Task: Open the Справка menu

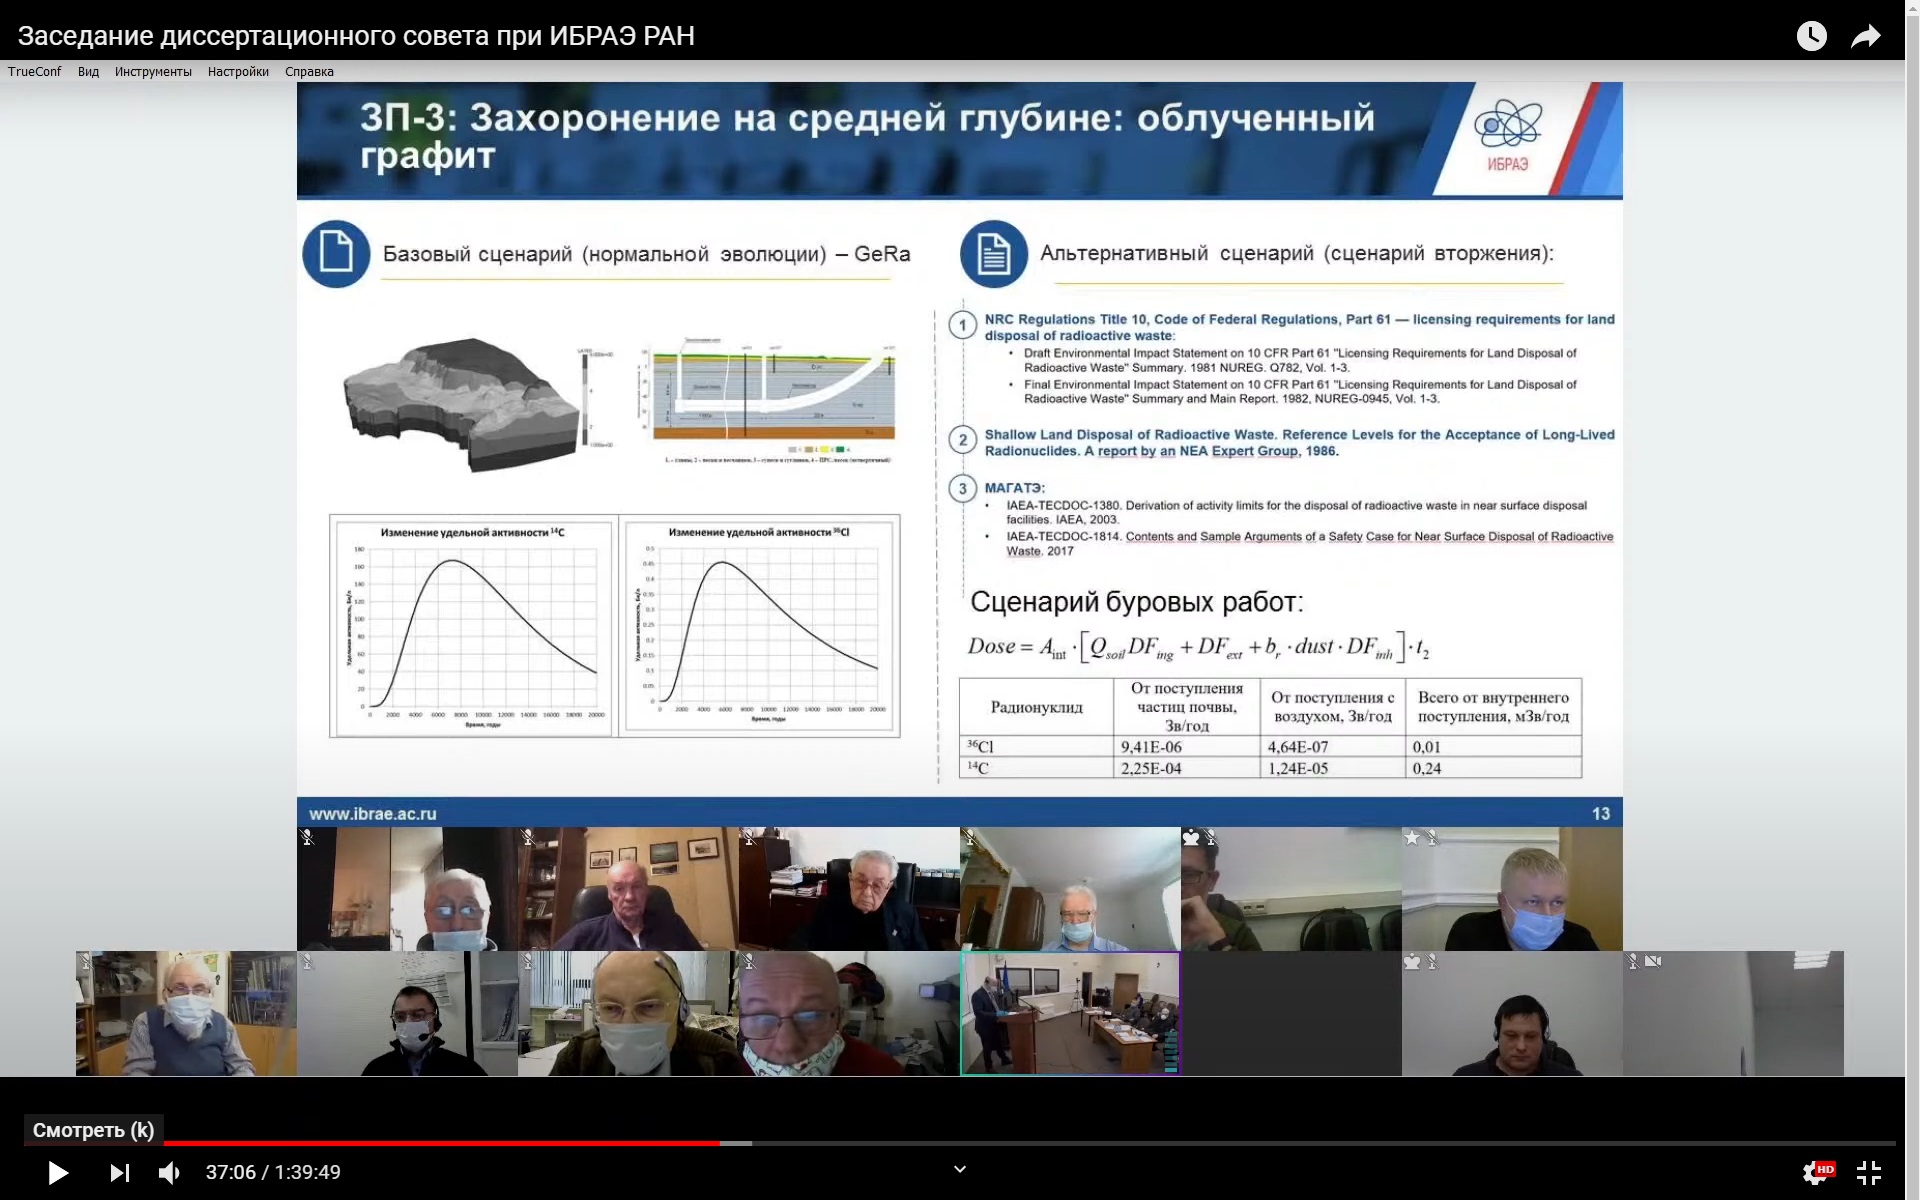Action: point(309,72)
